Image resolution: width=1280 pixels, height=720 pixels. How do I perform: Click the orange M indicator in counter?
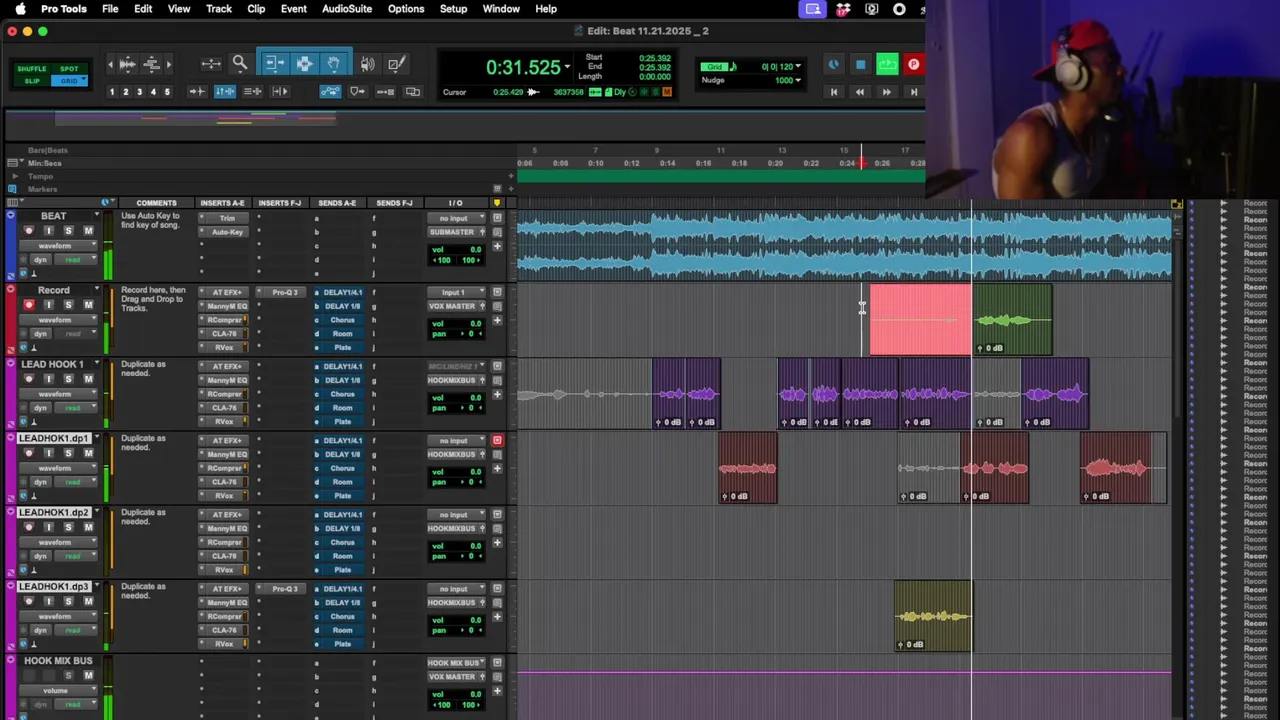point(667,92)
